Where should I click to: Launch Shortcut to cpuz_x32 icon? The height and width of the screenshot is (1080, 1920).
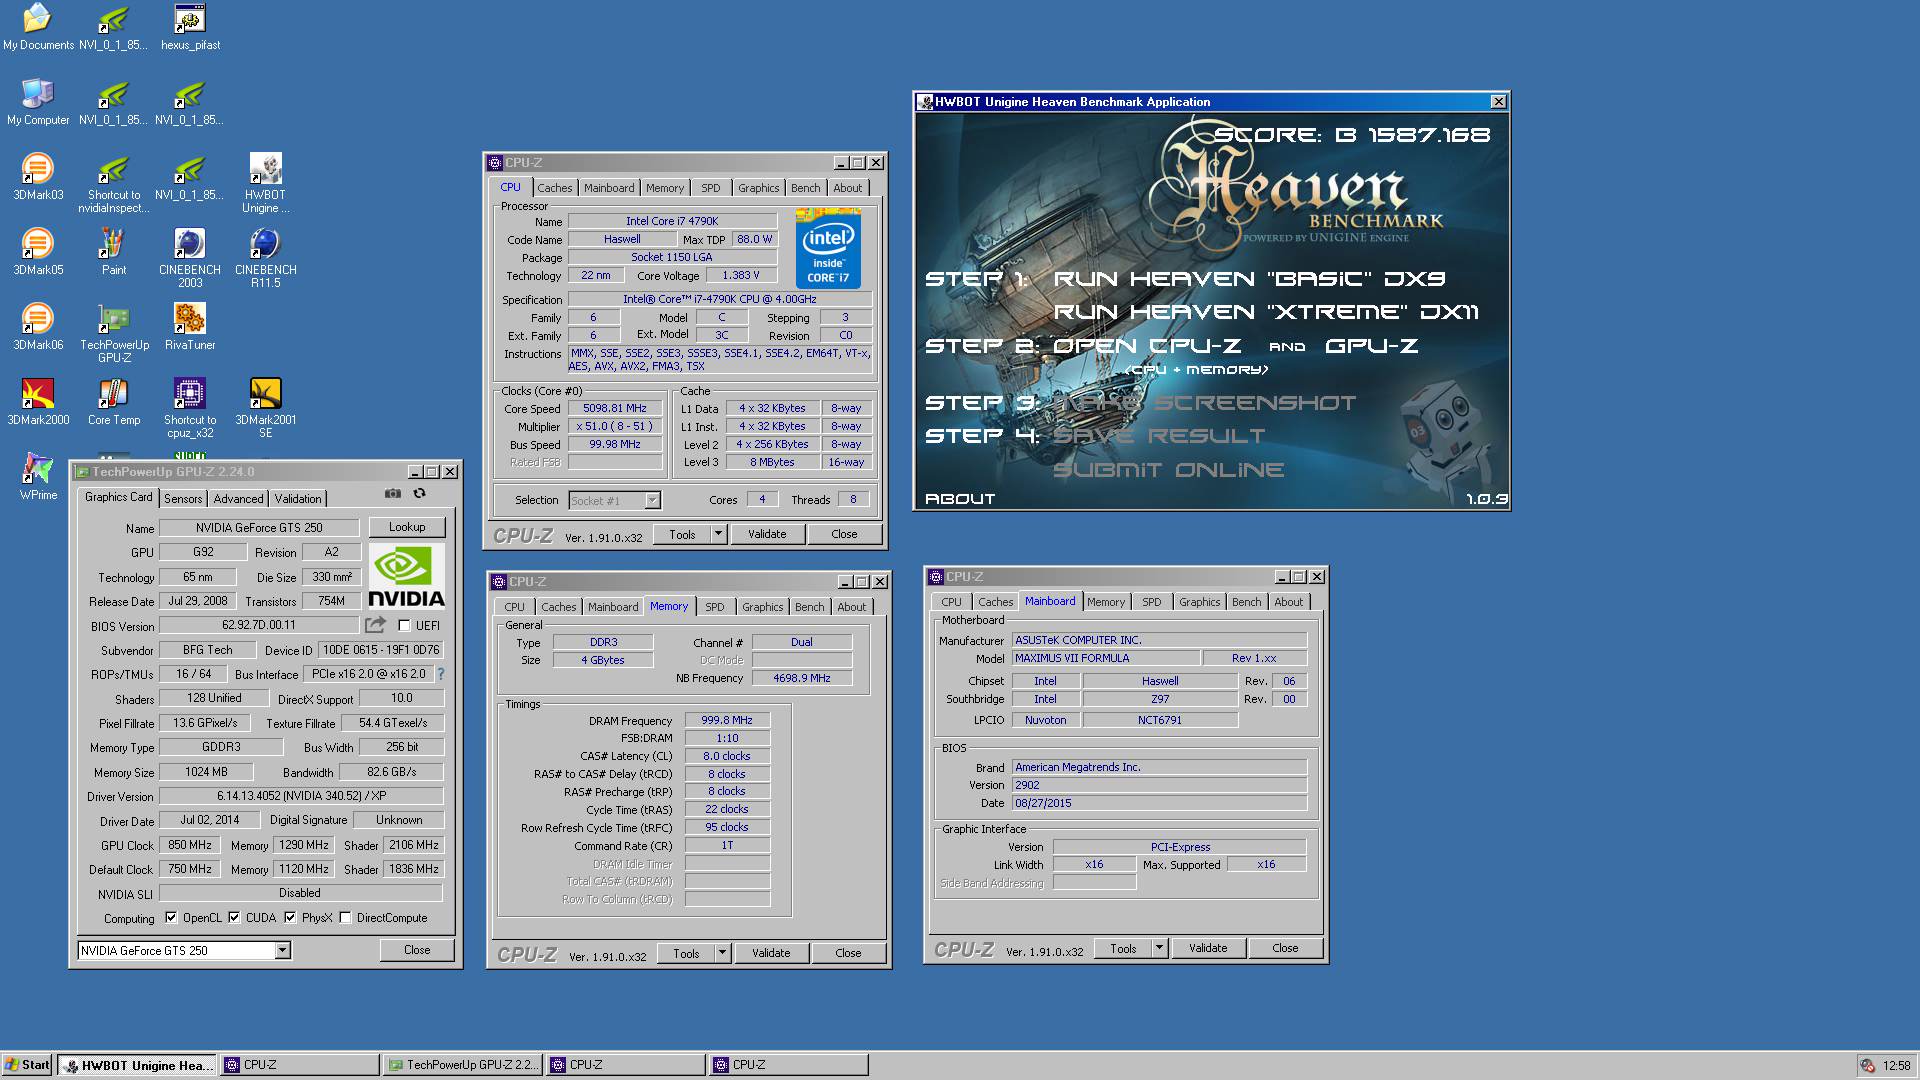[x=190, y=408]
